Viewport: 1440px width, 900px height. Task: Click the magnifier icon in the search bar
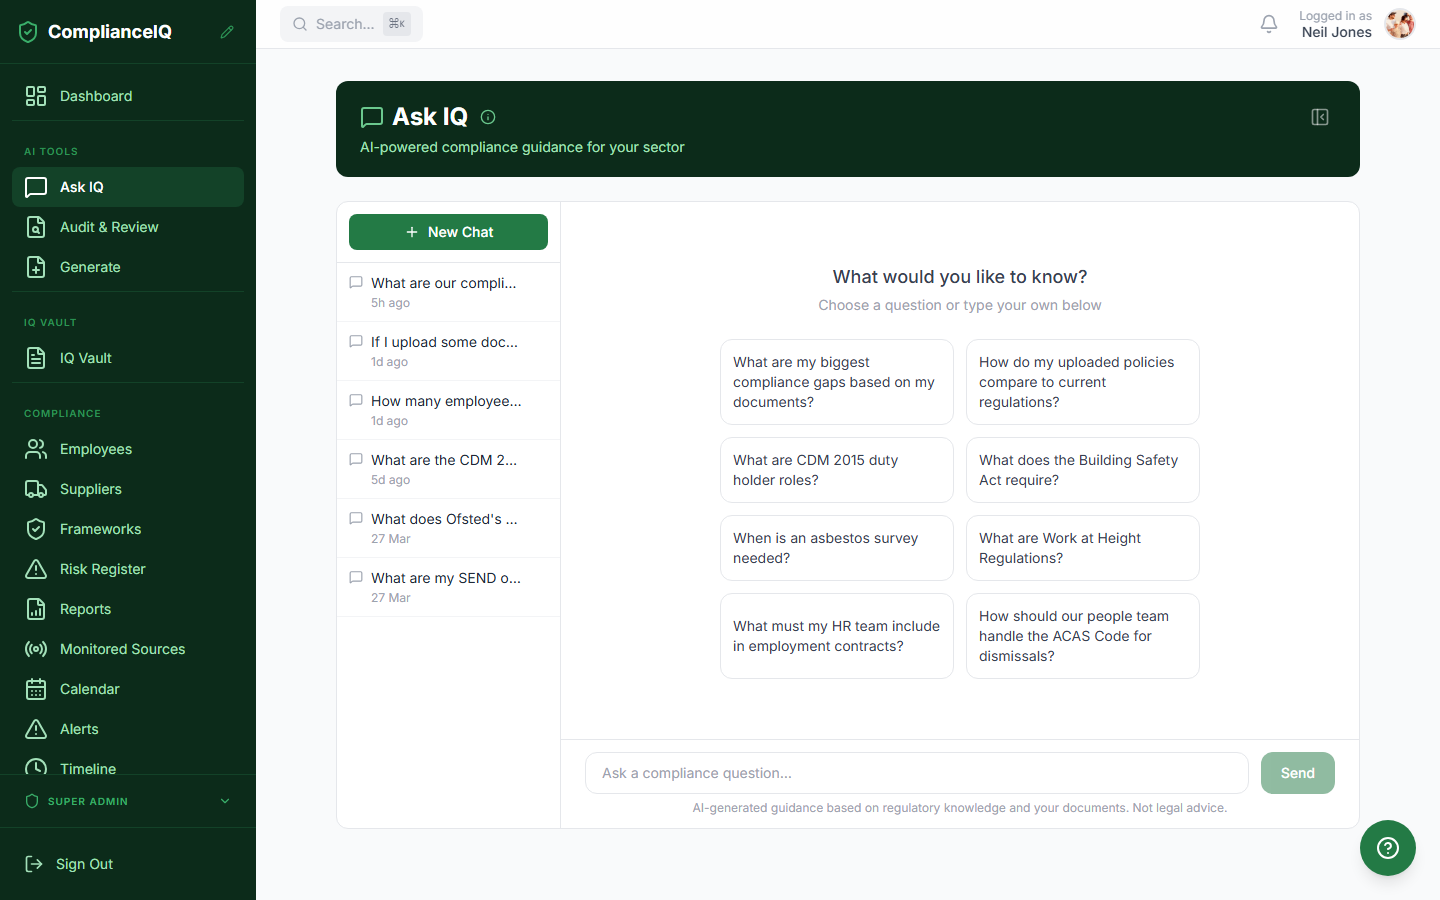click(x=300, y=23)
